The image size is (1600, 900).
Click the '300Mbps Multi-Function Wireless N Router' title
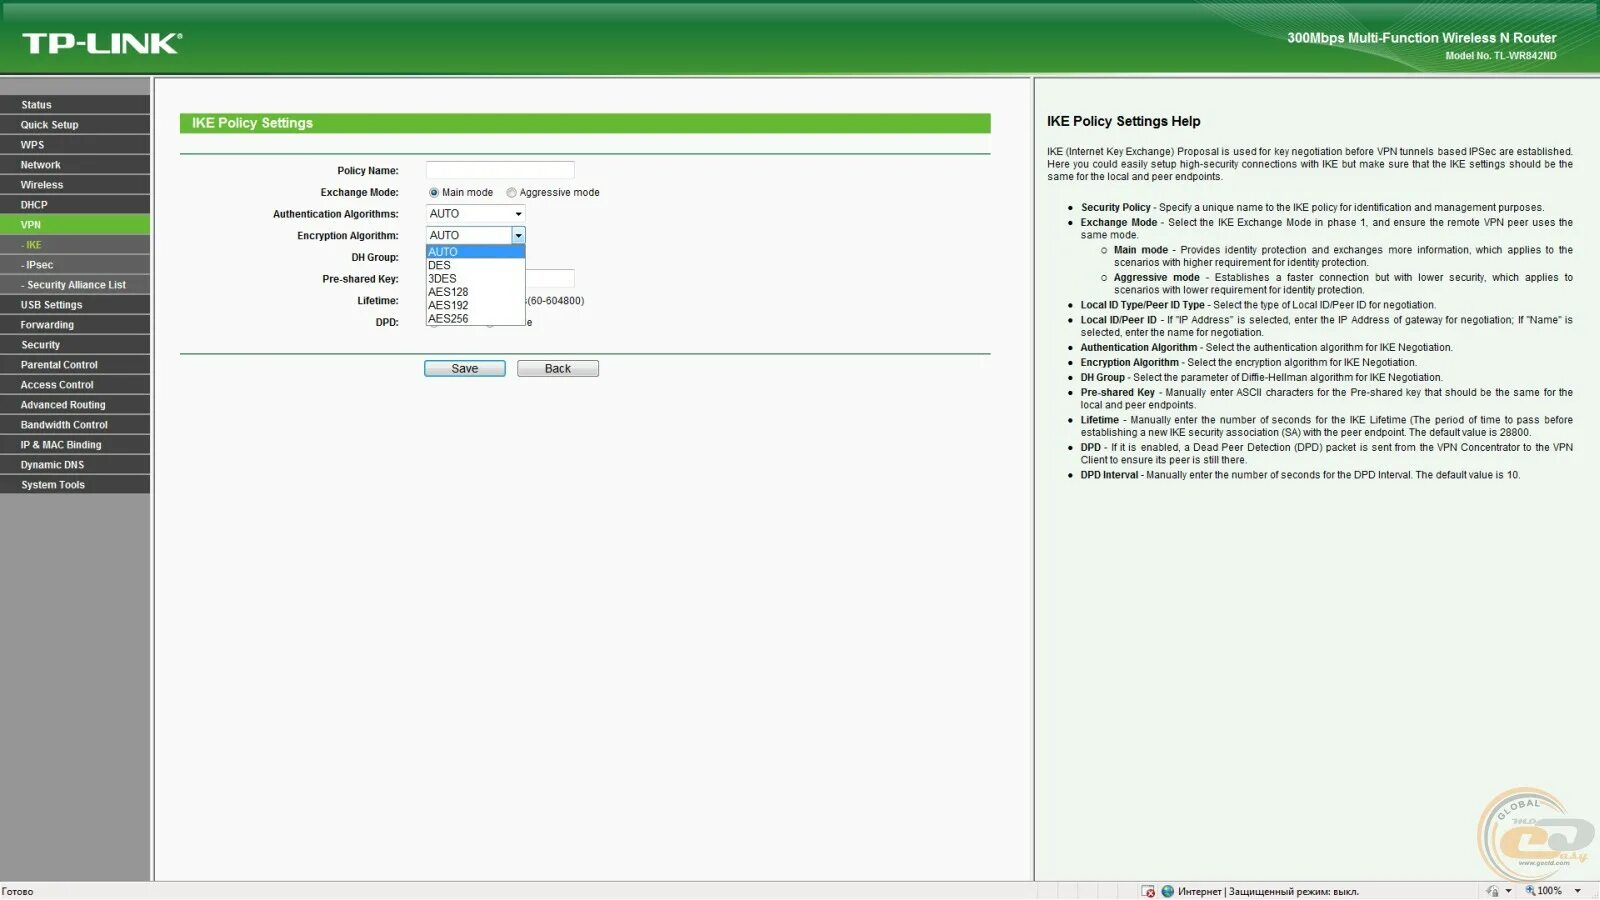tap(1422, 38)
